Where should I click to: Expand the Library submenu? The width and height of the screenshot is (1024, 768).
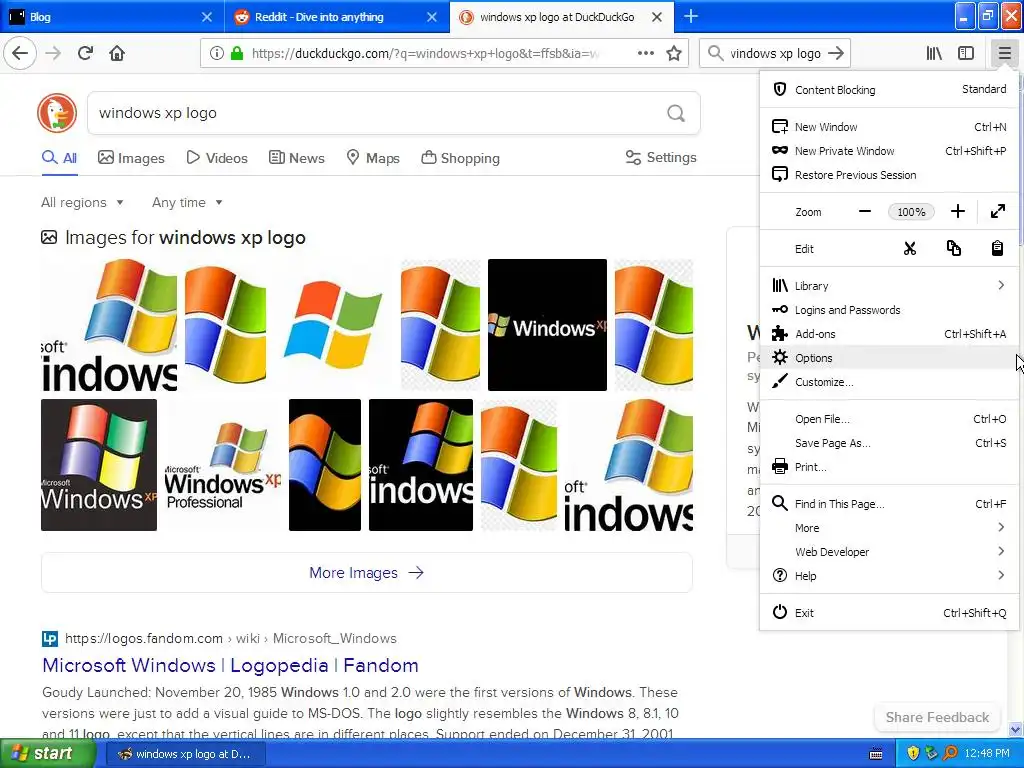[x=889, y=285]
